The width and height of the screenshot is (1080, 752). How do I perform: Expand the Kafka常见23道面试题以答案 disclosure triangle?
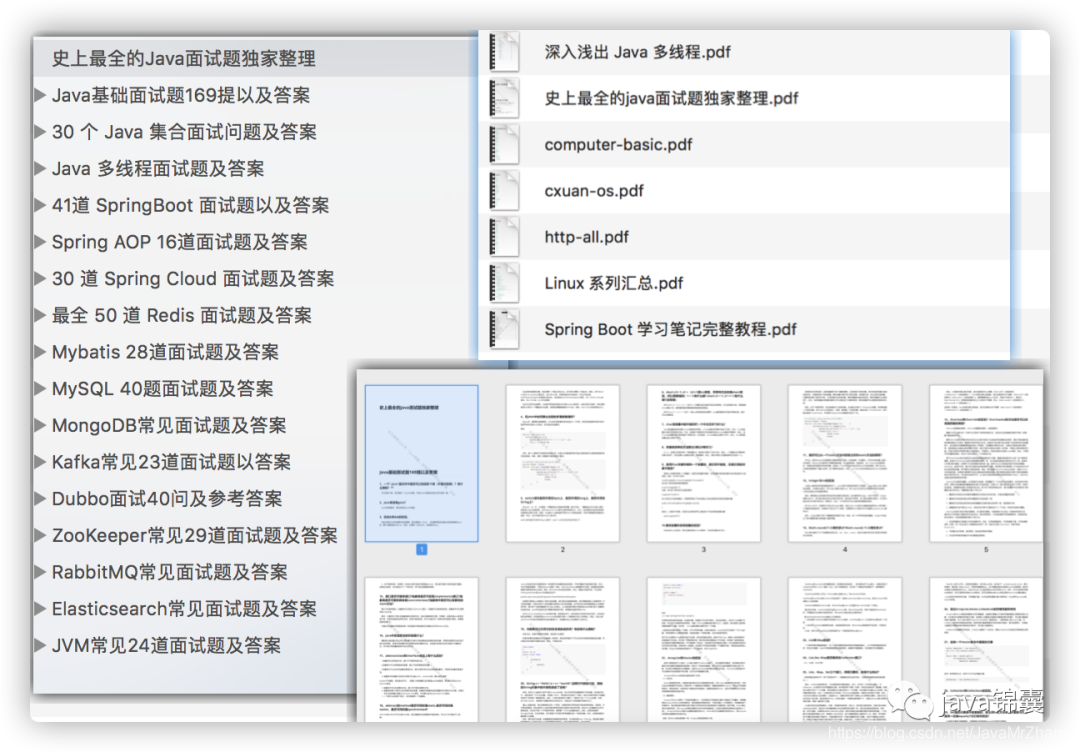coord(41,462)
